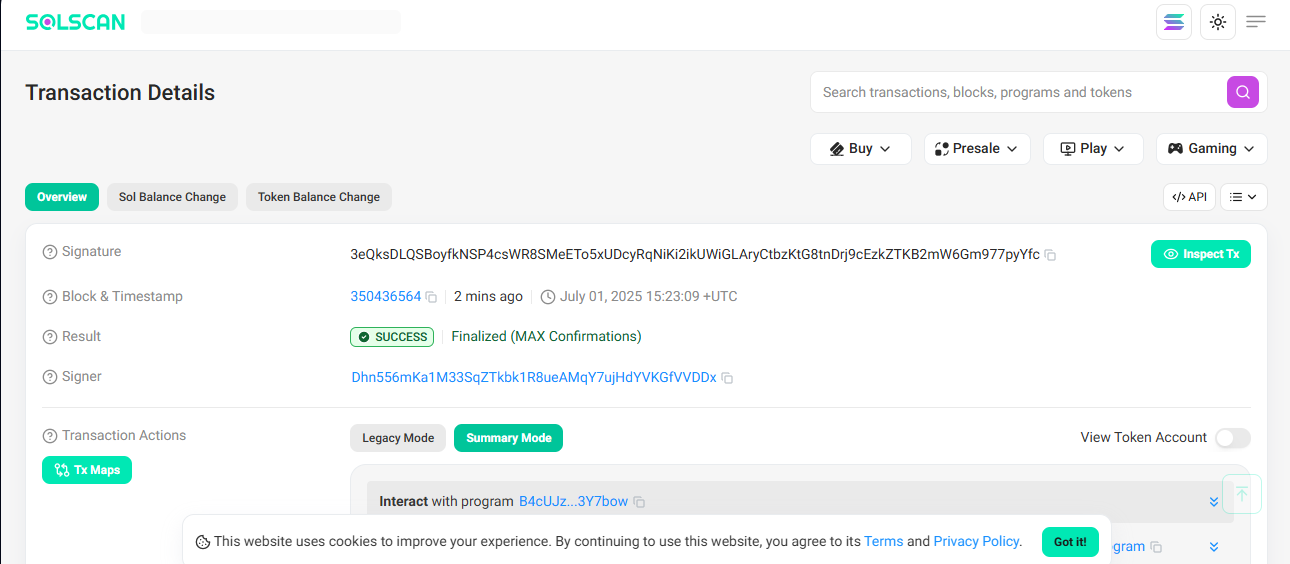Expand the Presale dropdown menu
Viewport: 1290px width, 564px height.
click(975, 149)
